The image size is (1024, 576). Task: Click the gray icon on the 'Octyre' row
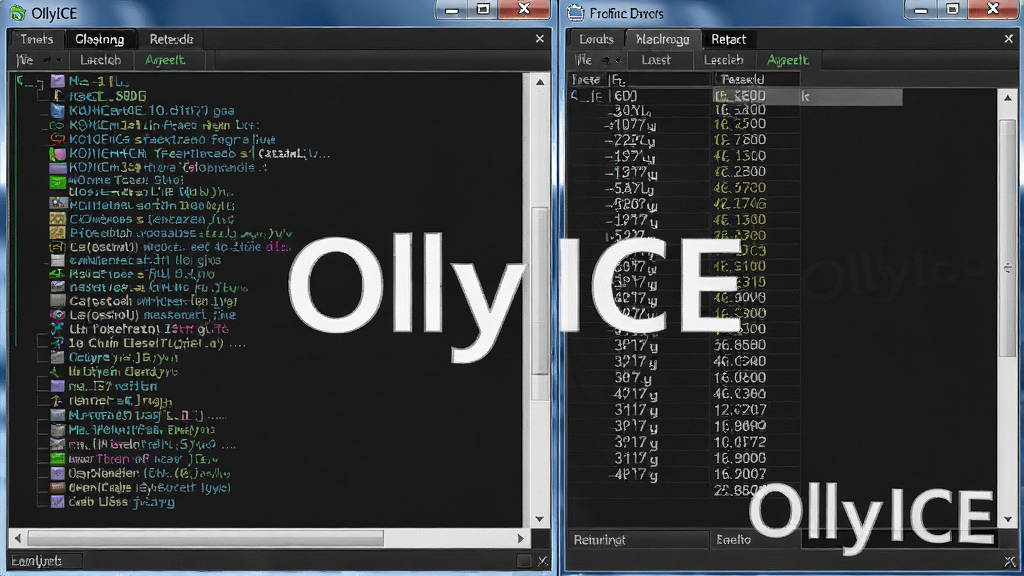tap(57, 357)
